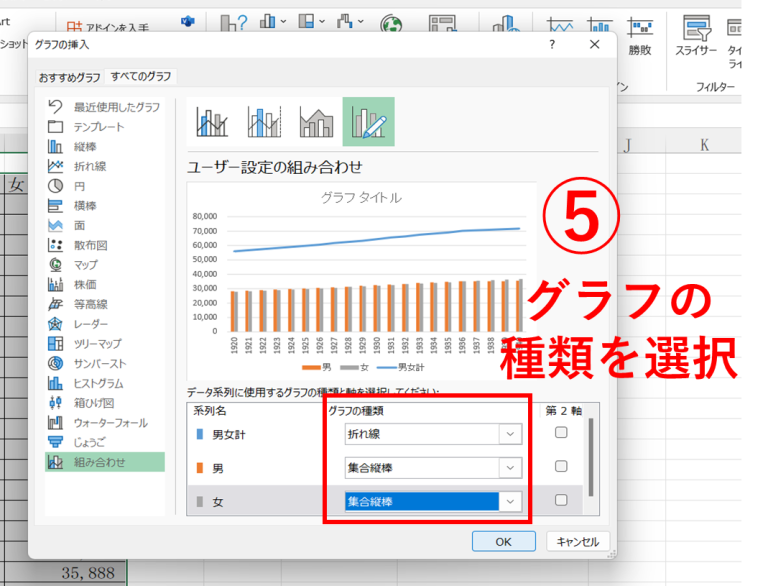The image size is (768, 586).
Task: Choose ヒストグラム chart type in sidebar
Action: coord(97,383)
